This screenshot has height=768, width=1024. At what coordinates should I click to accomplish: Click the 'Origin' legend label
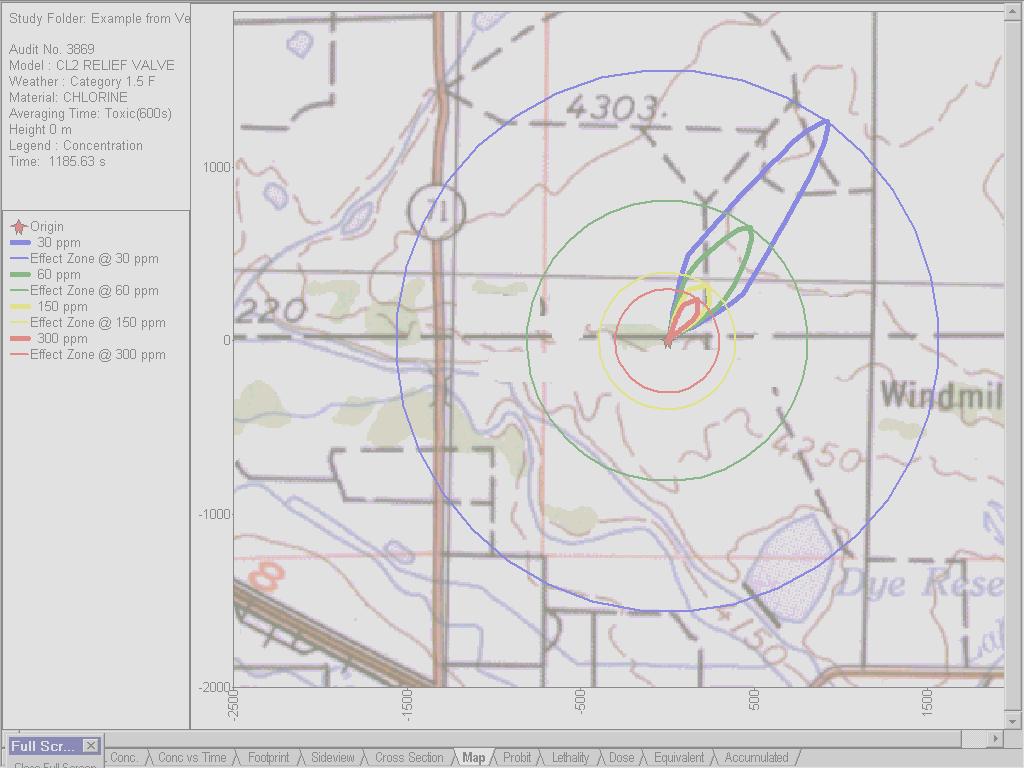point(47,227)
